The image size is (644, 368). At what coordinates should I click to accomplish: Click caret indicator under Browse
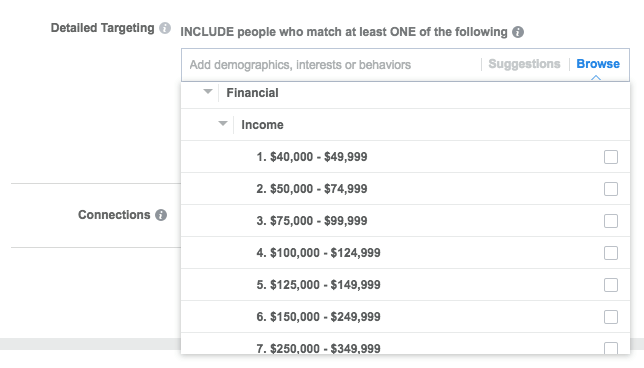[x=596, y=78]
